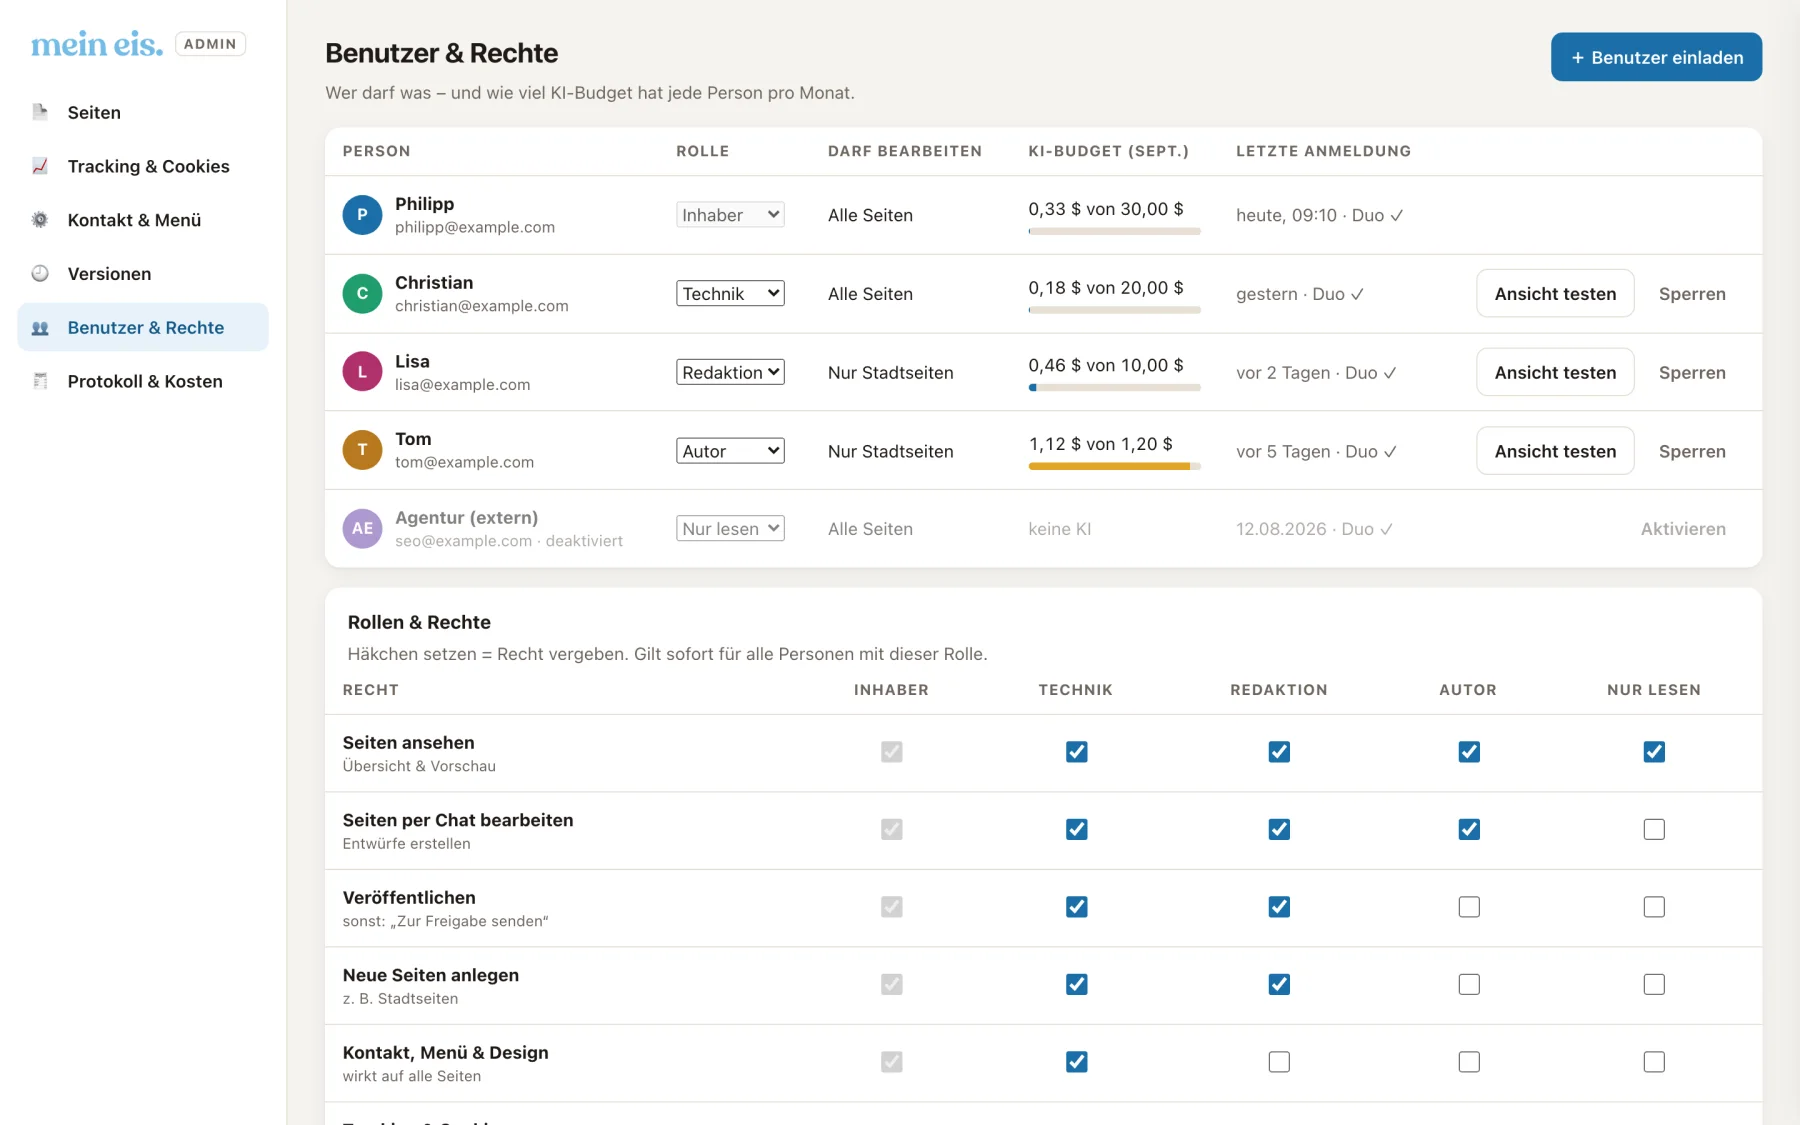Screen dimensions: 1800x1125
Task: Click 'Nur Stadtseiten' in Tom's row
Action: 890,451
